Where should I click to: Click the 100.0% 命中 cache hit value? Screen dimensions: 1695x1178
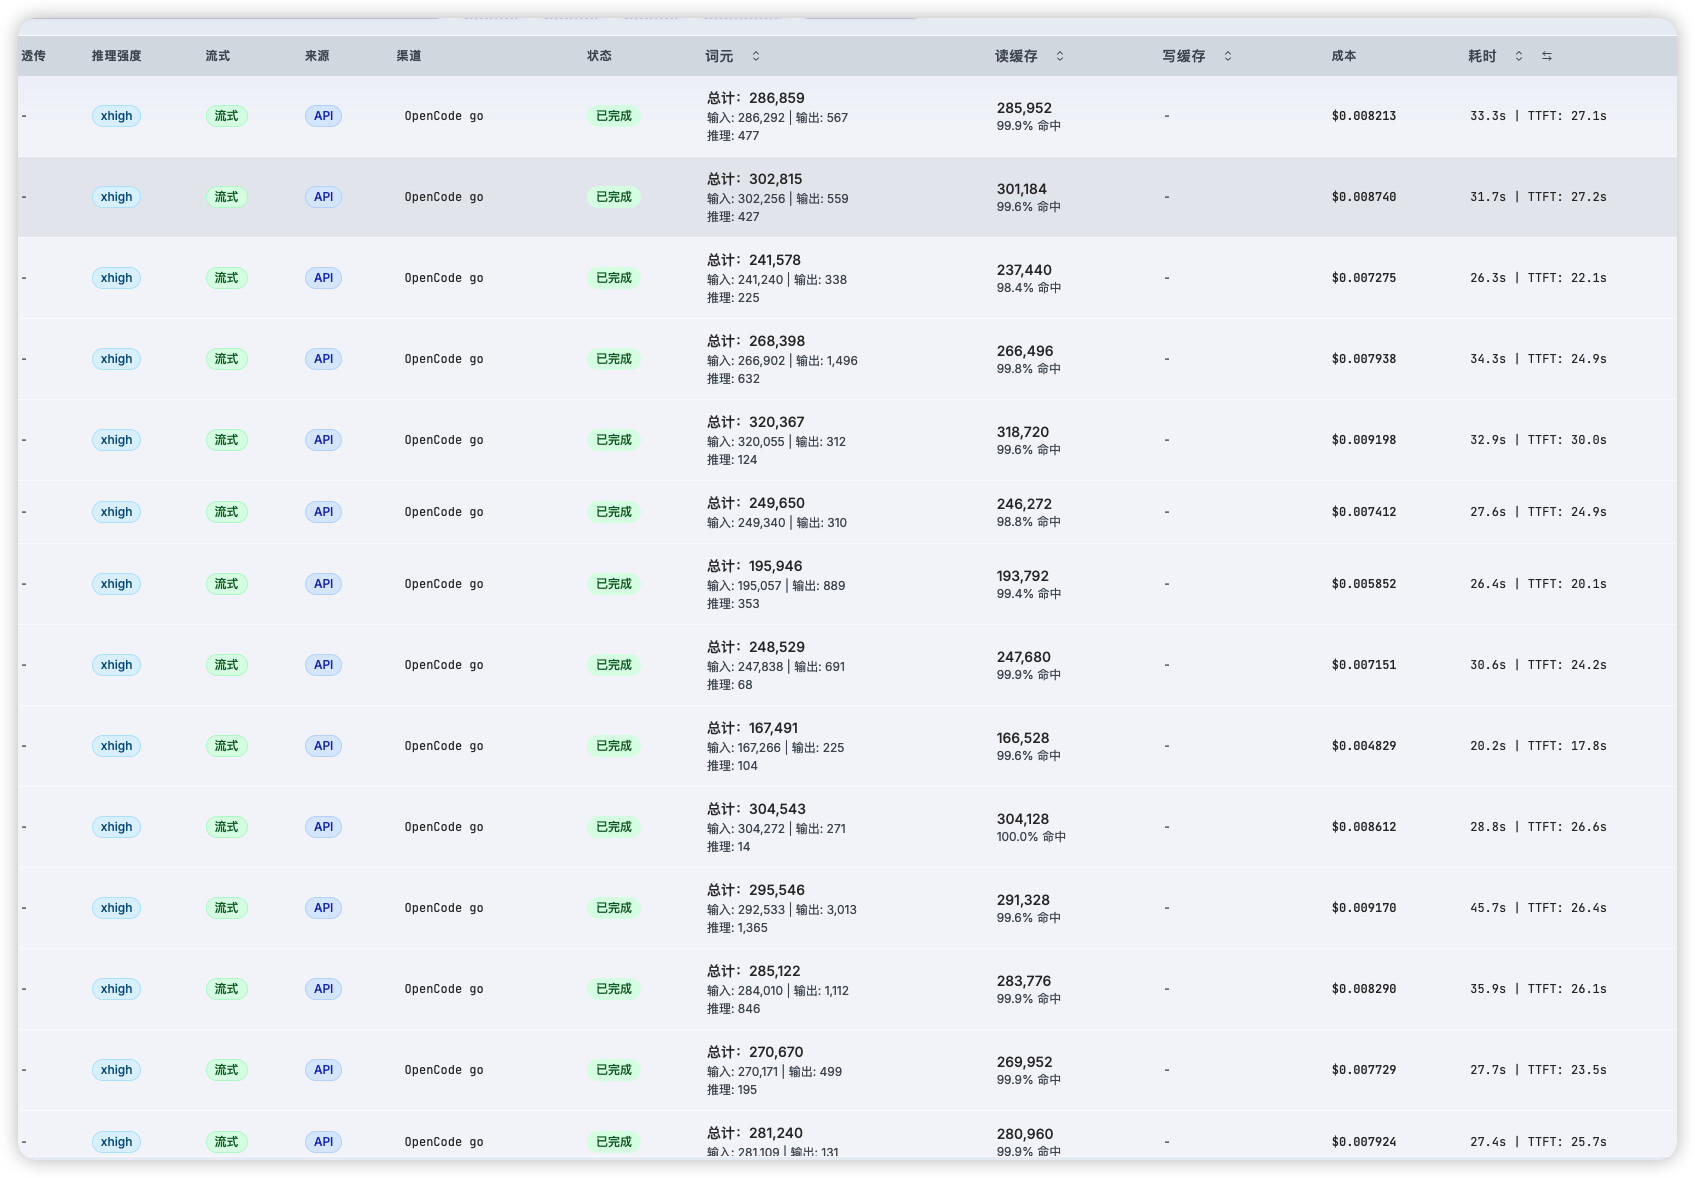(x=1031, y=837)
